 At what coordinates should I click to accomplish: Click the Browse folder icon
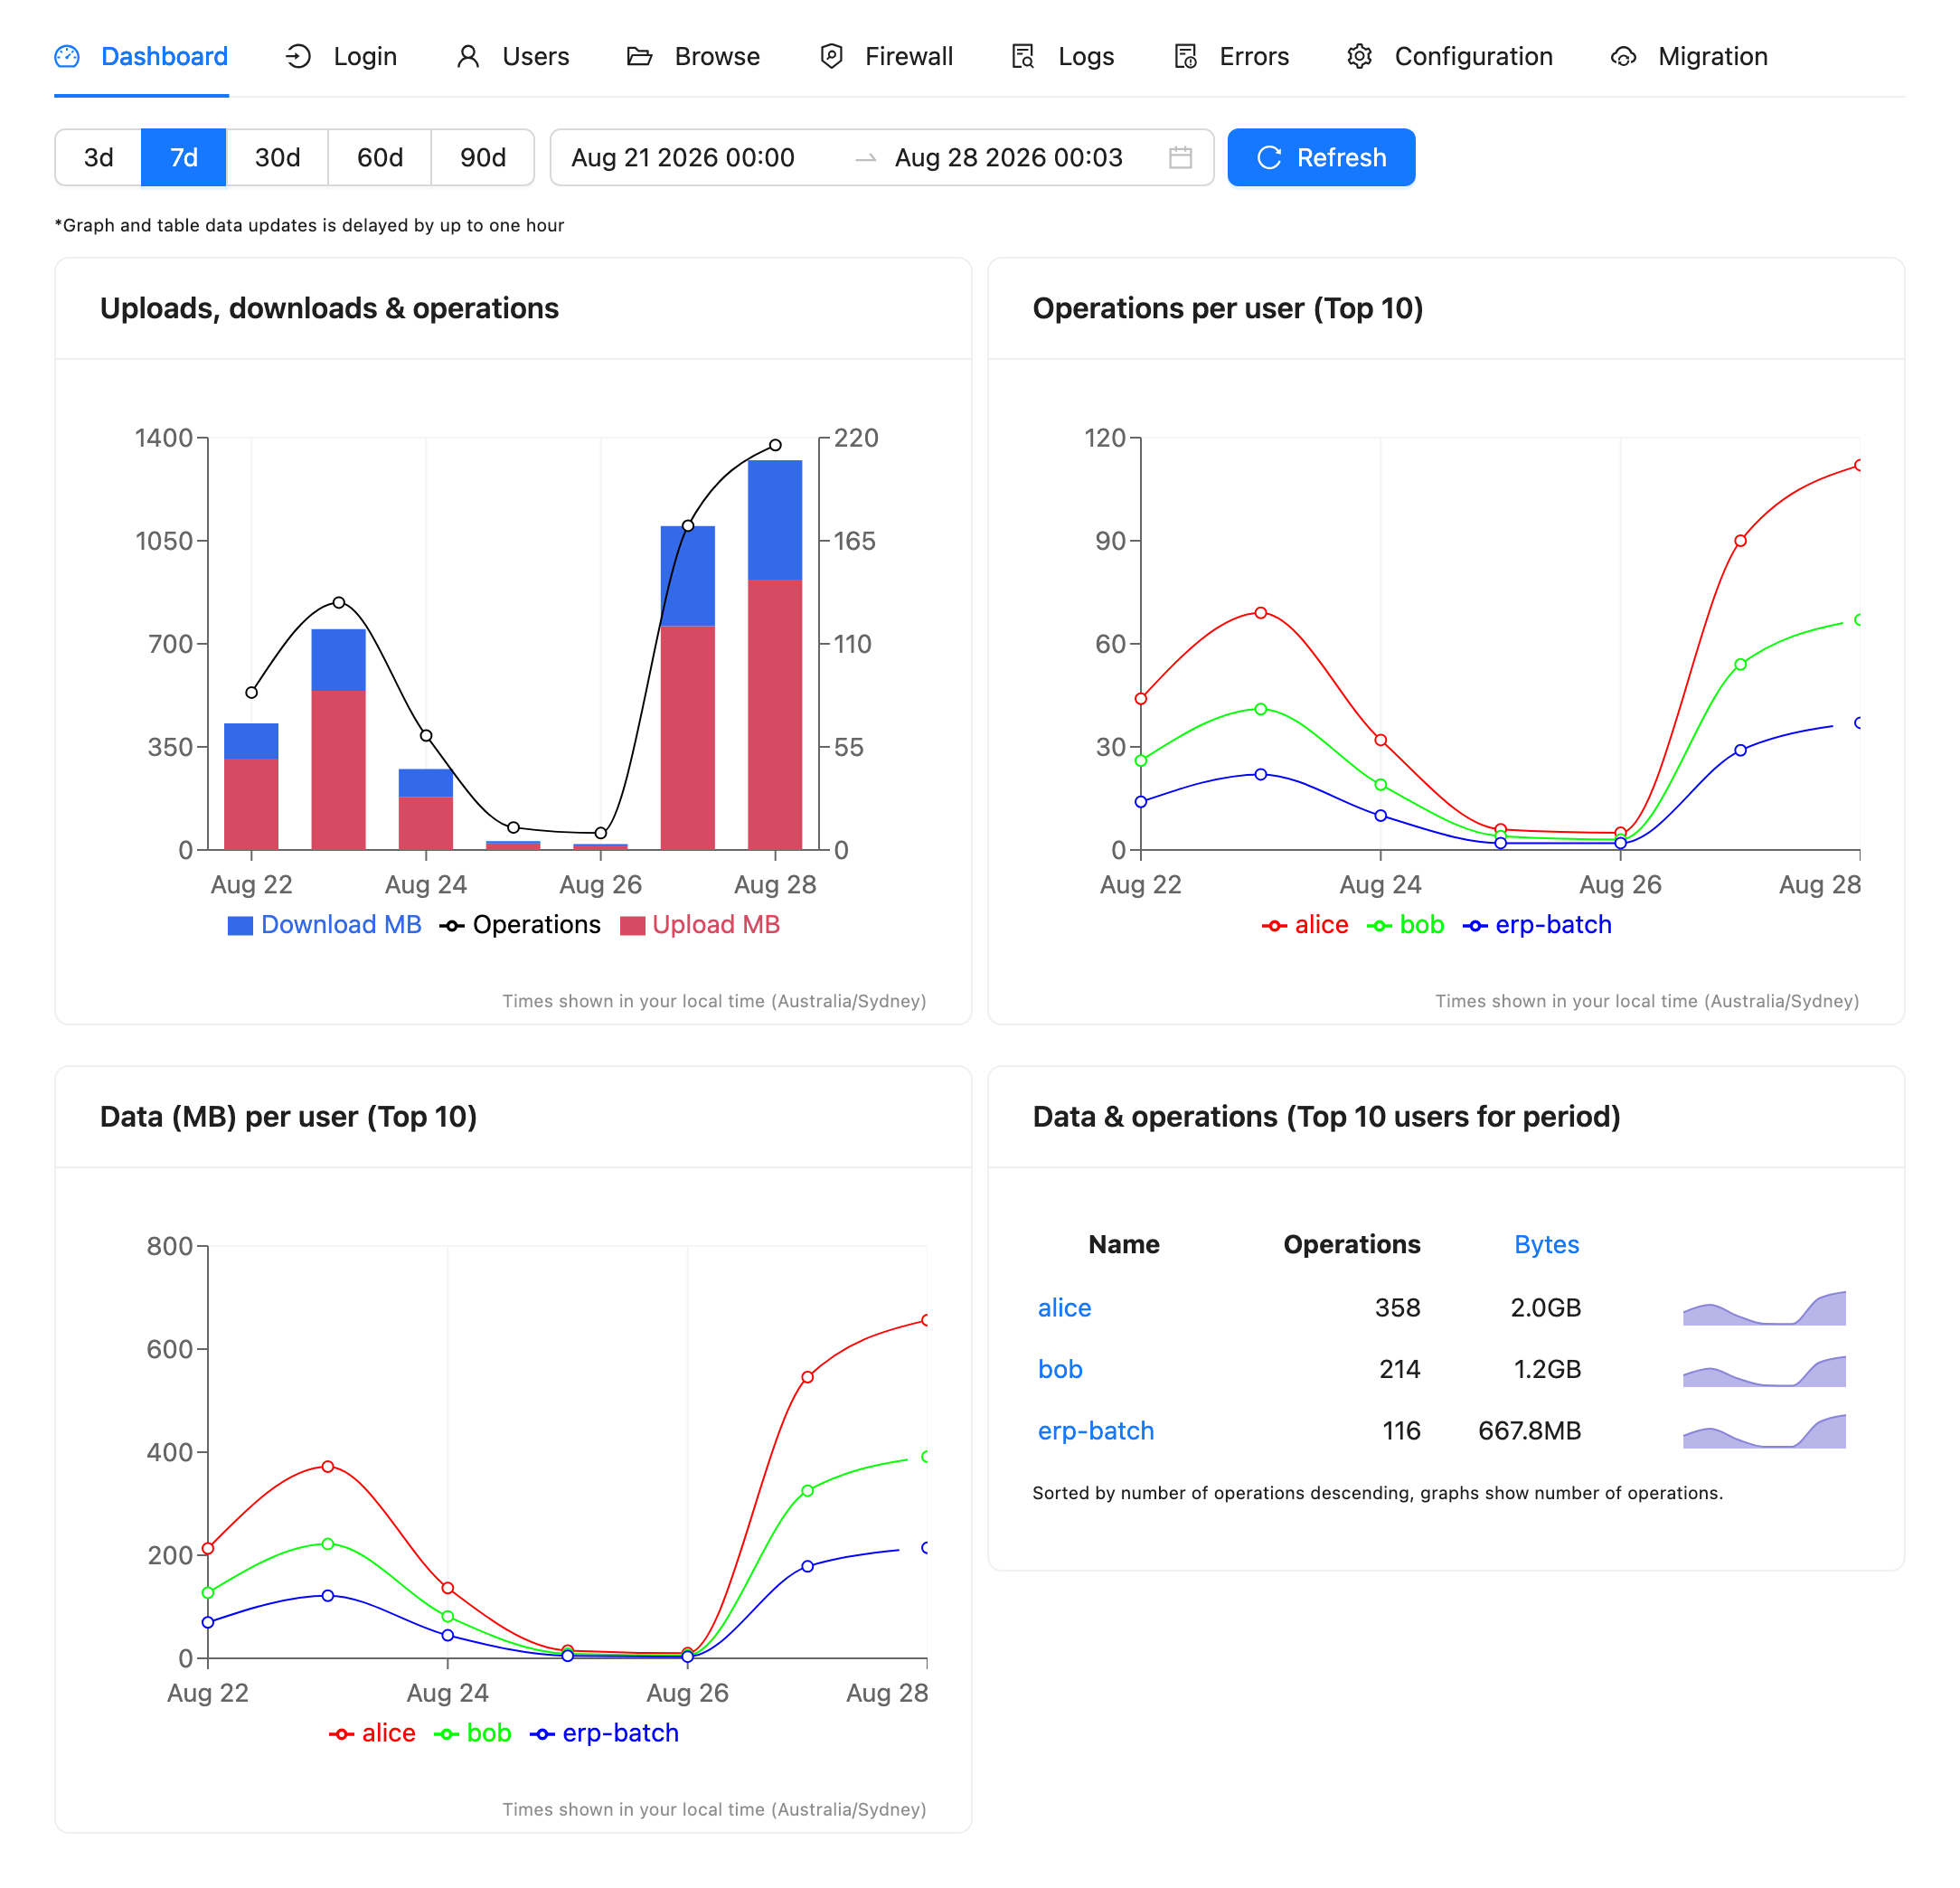[x=640, y=56]
